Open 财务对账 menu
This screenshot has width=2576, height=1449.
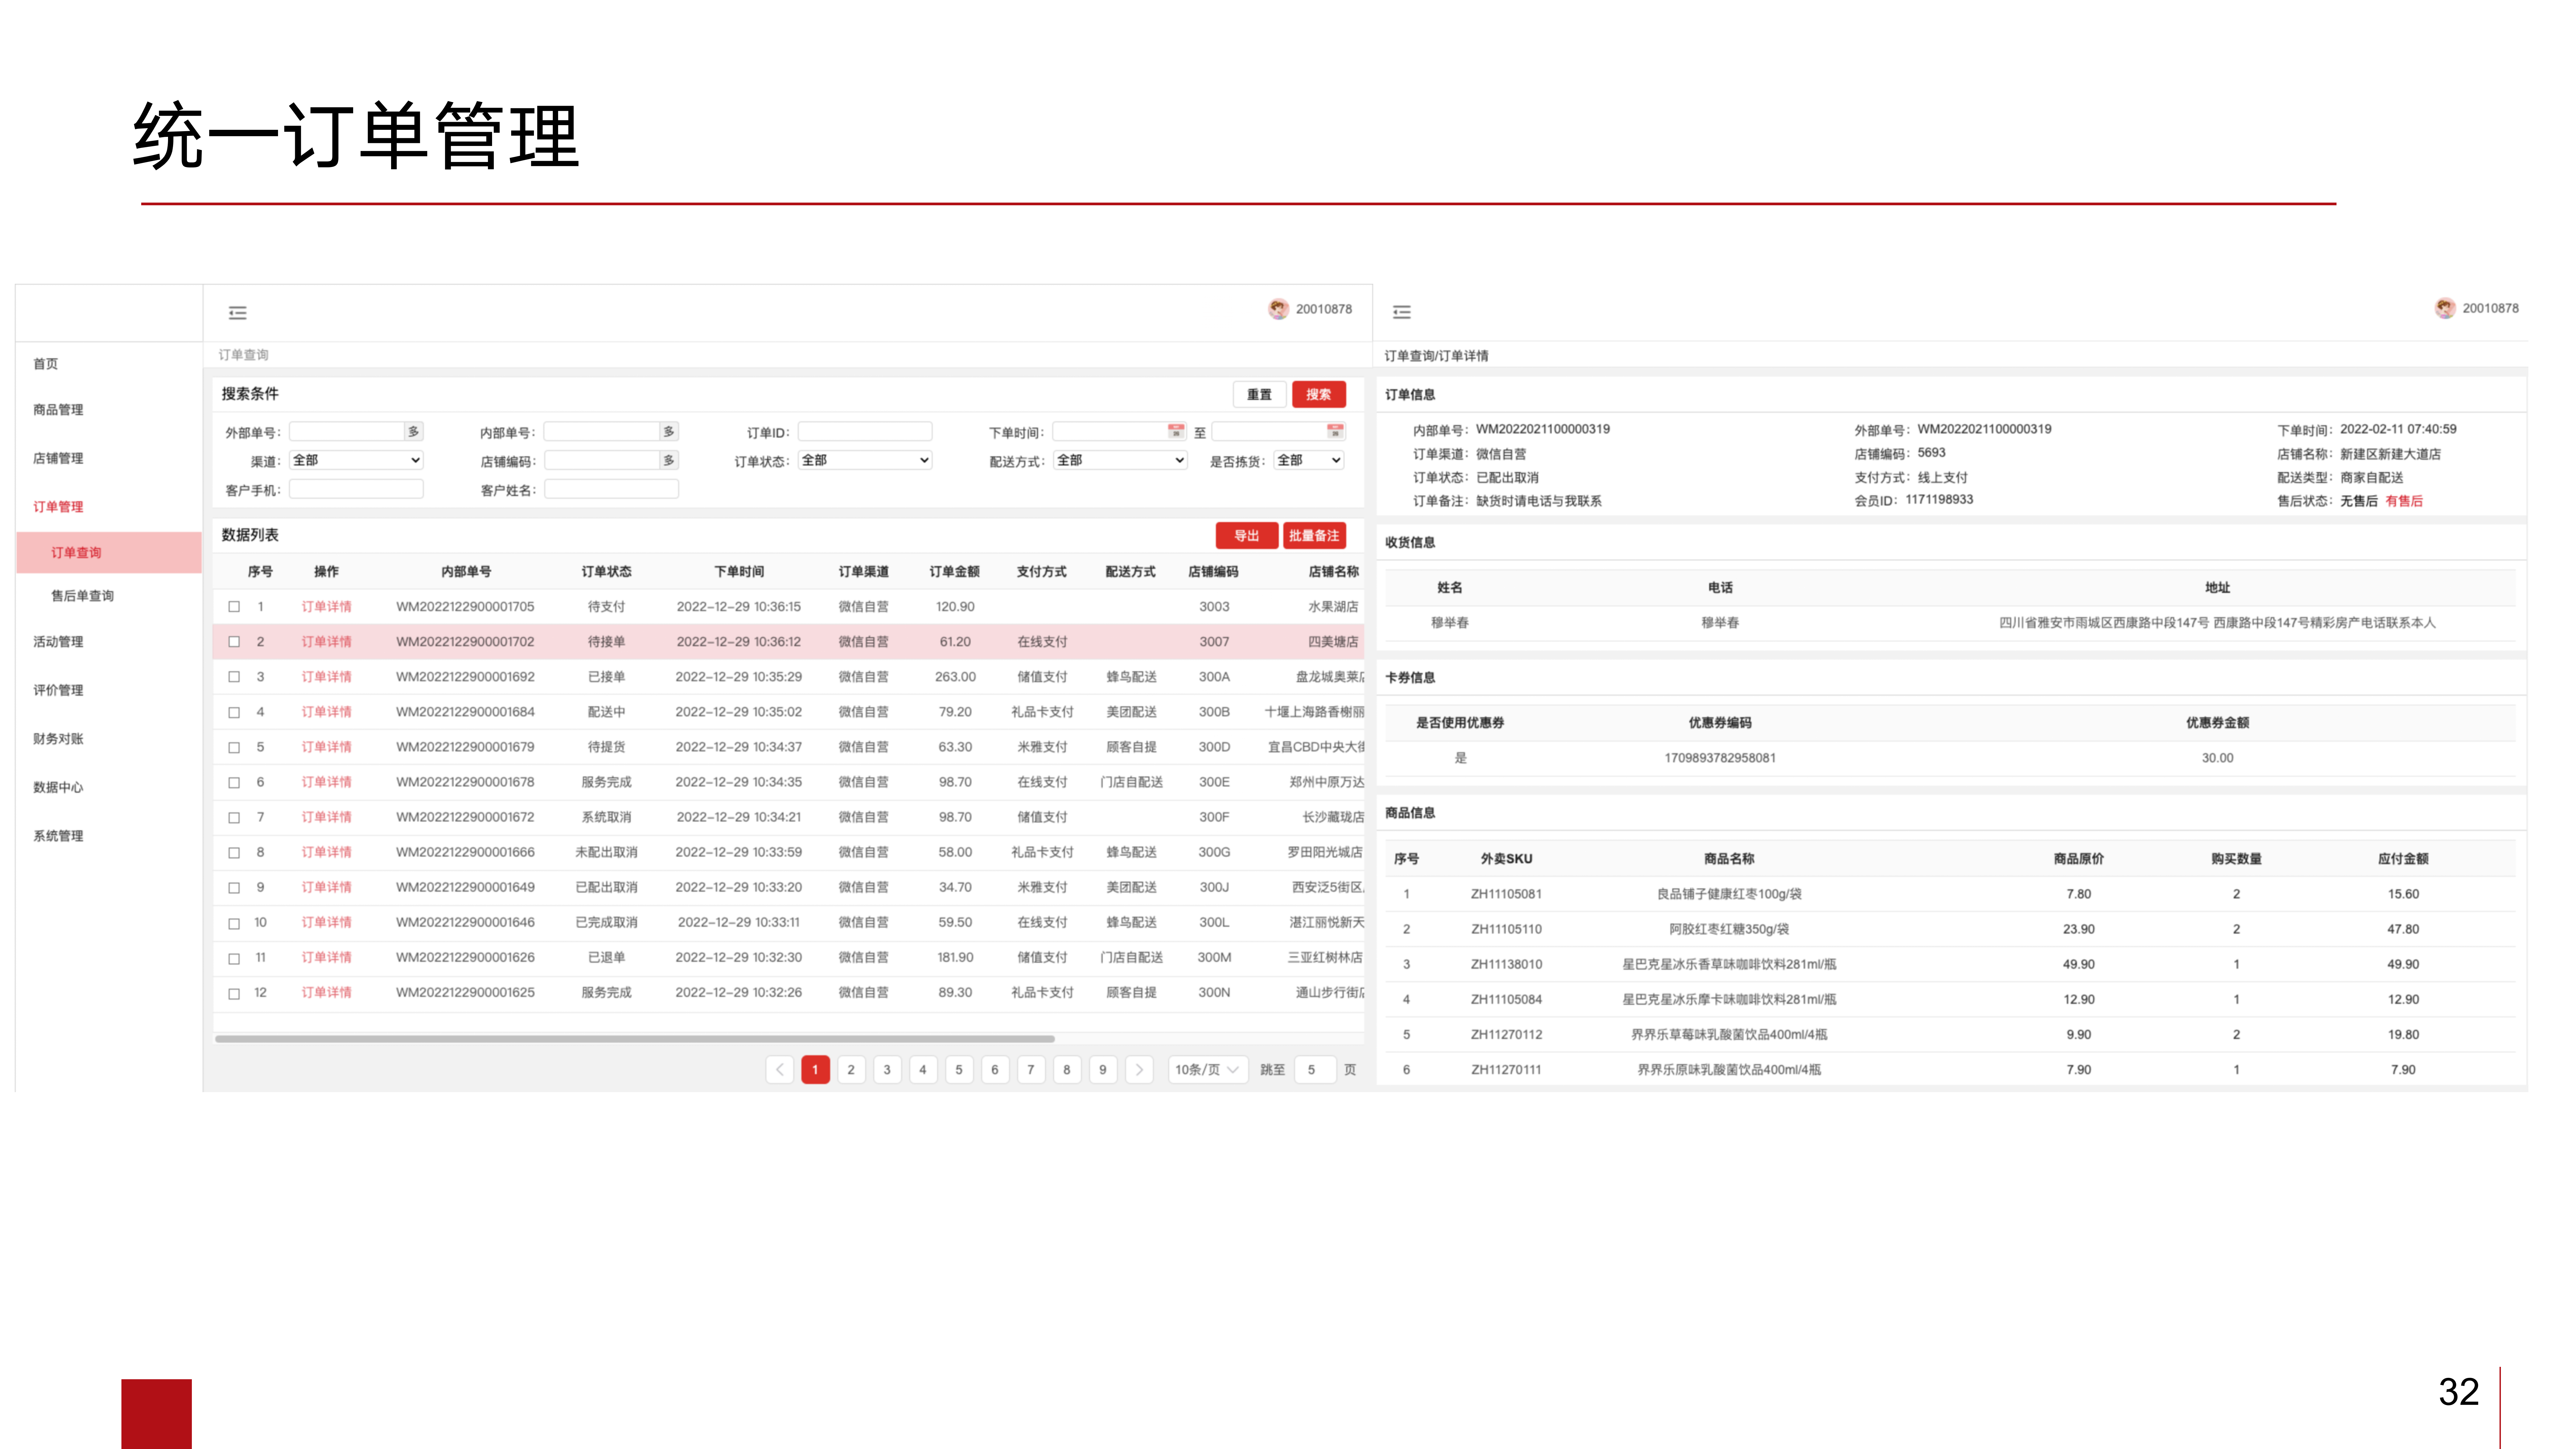[x=58, y=739]
